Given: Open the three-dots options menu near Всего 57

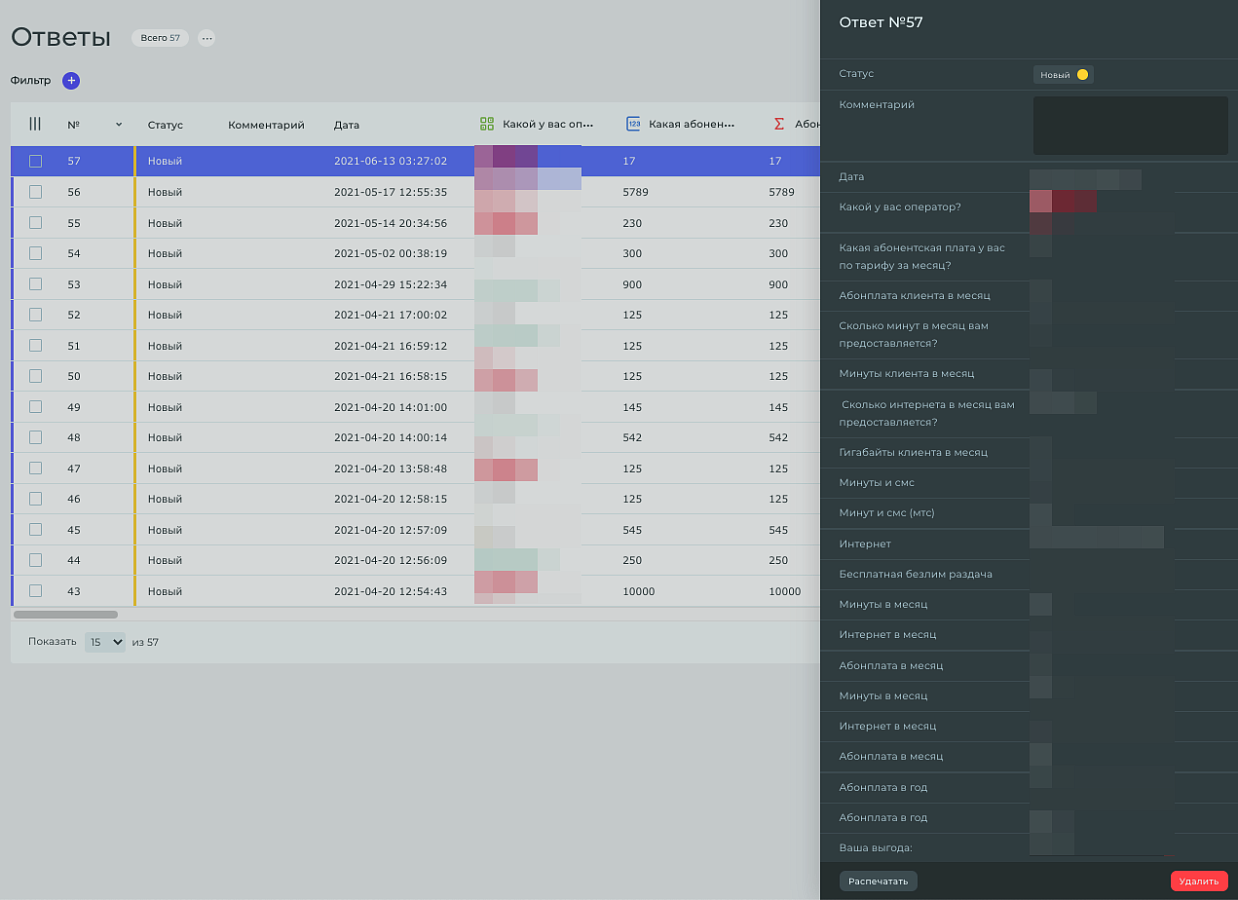Looking at the screenshot, I should [207, 38].
